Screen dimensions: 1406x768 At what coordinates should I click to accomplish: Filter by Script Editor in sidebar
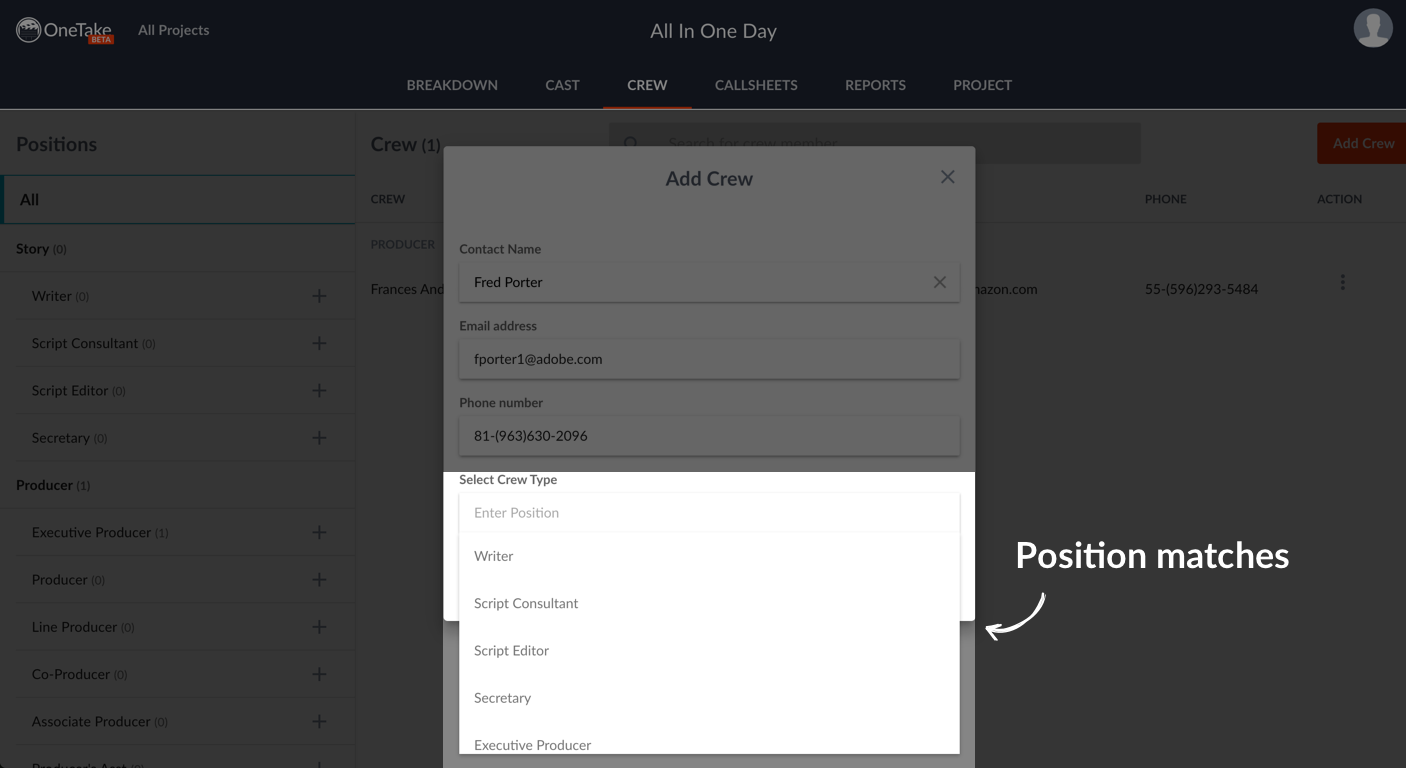(x=78, y=390)
